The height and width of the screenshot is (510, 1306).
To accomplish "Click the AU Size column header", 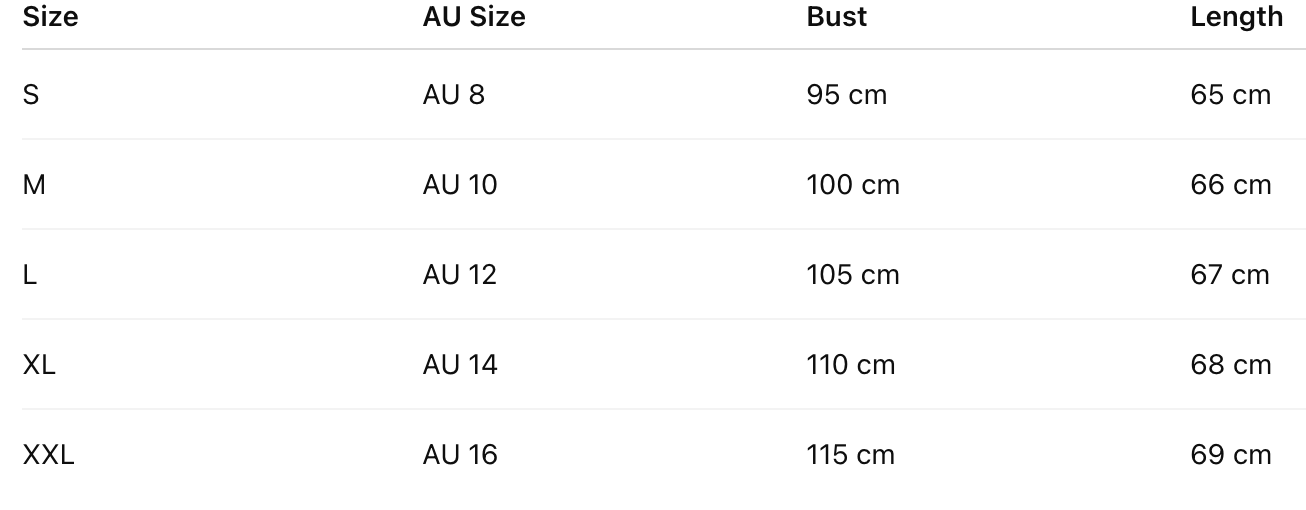I will 473,17.
